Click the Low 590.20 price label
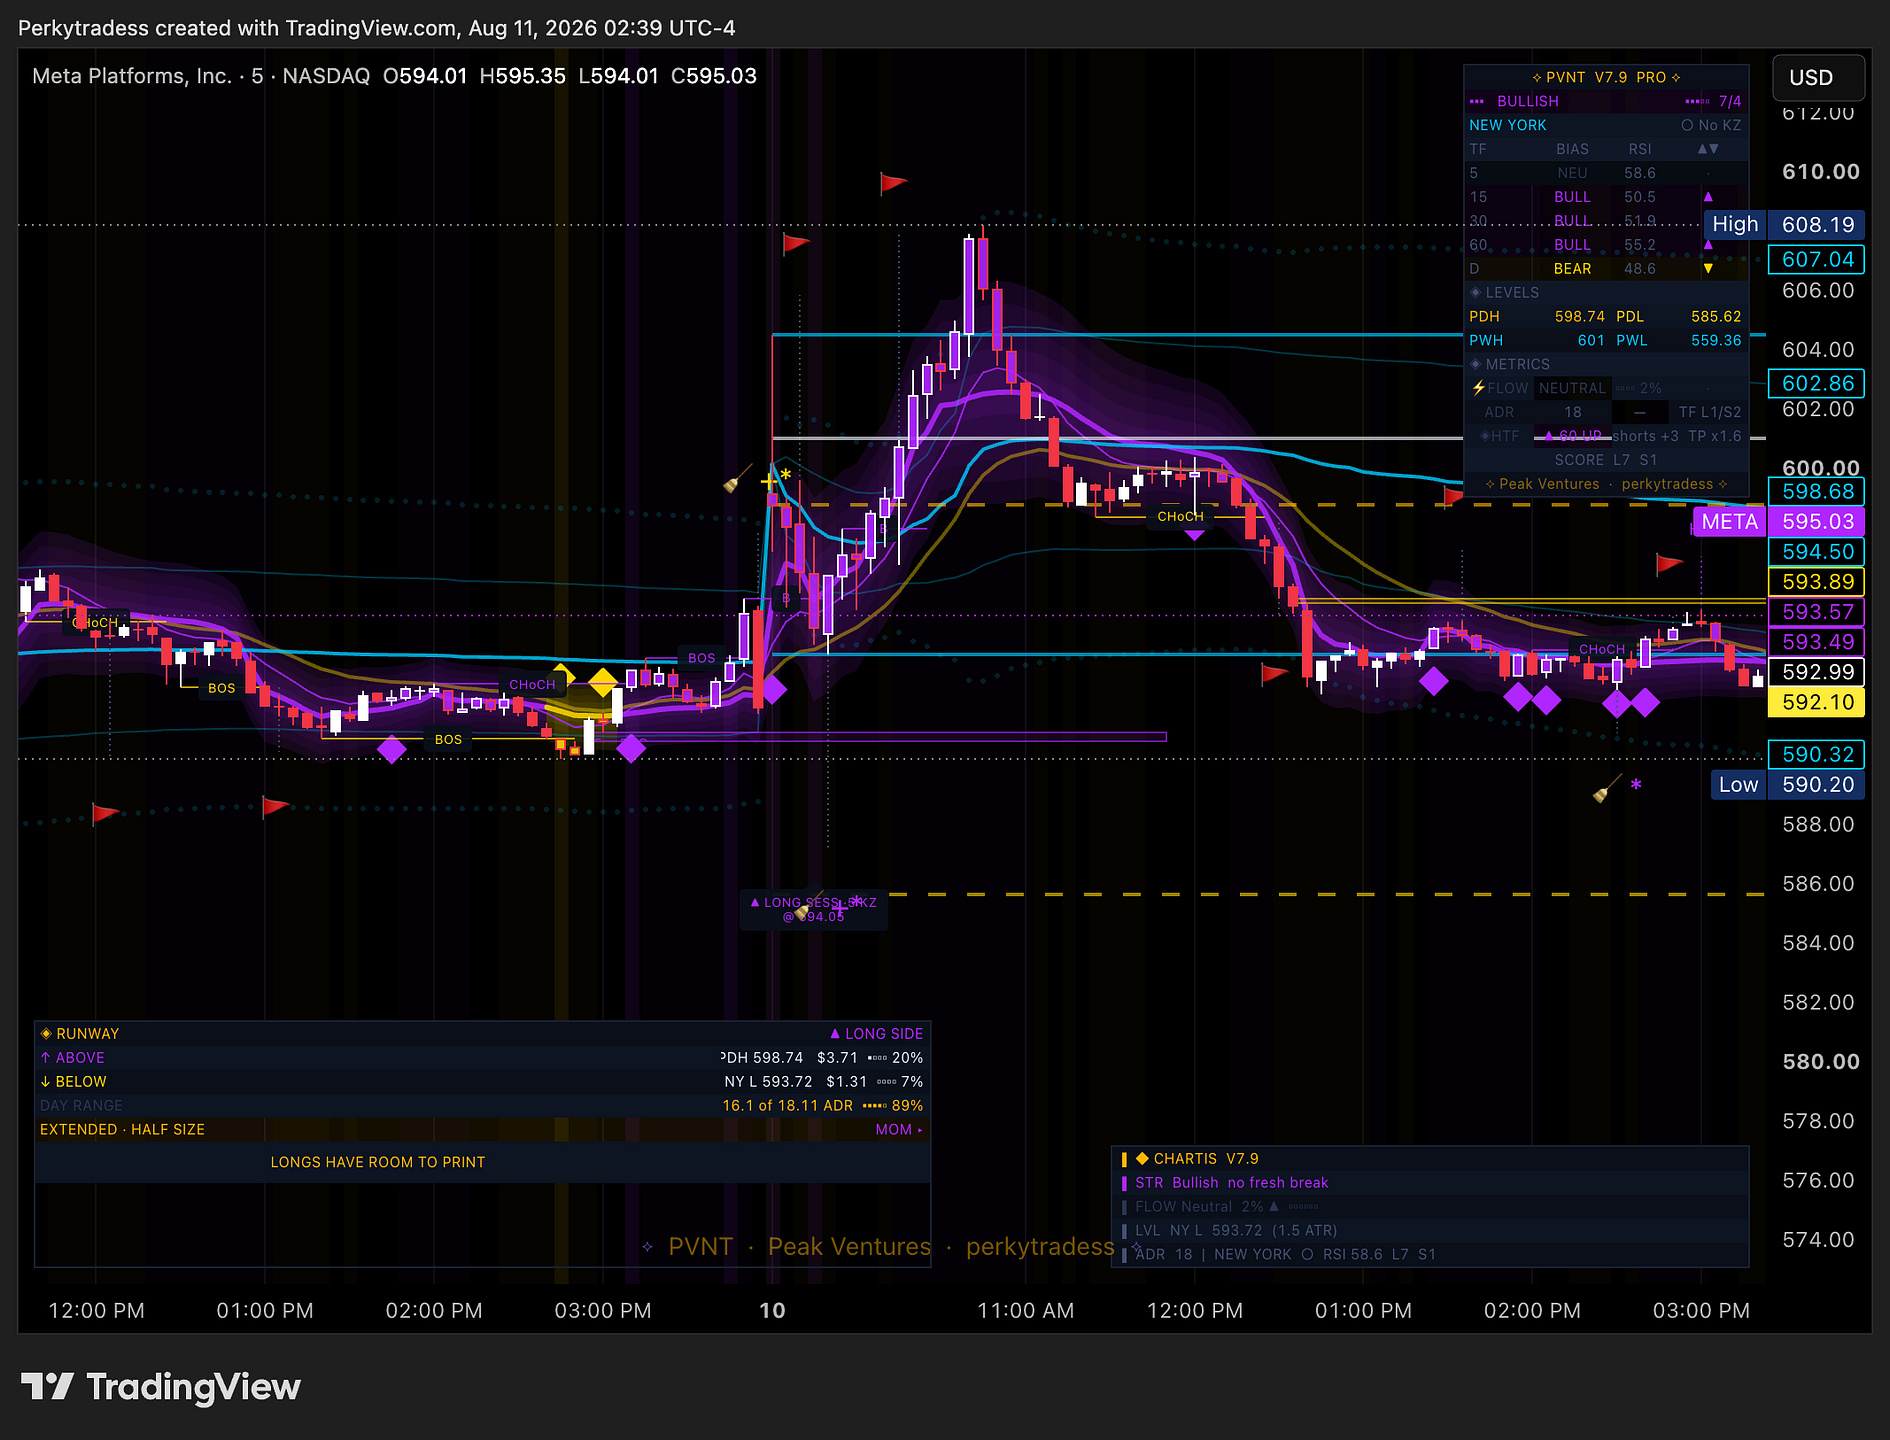The width and height of the screenshot is (1890, 1440). (1788, 784)
